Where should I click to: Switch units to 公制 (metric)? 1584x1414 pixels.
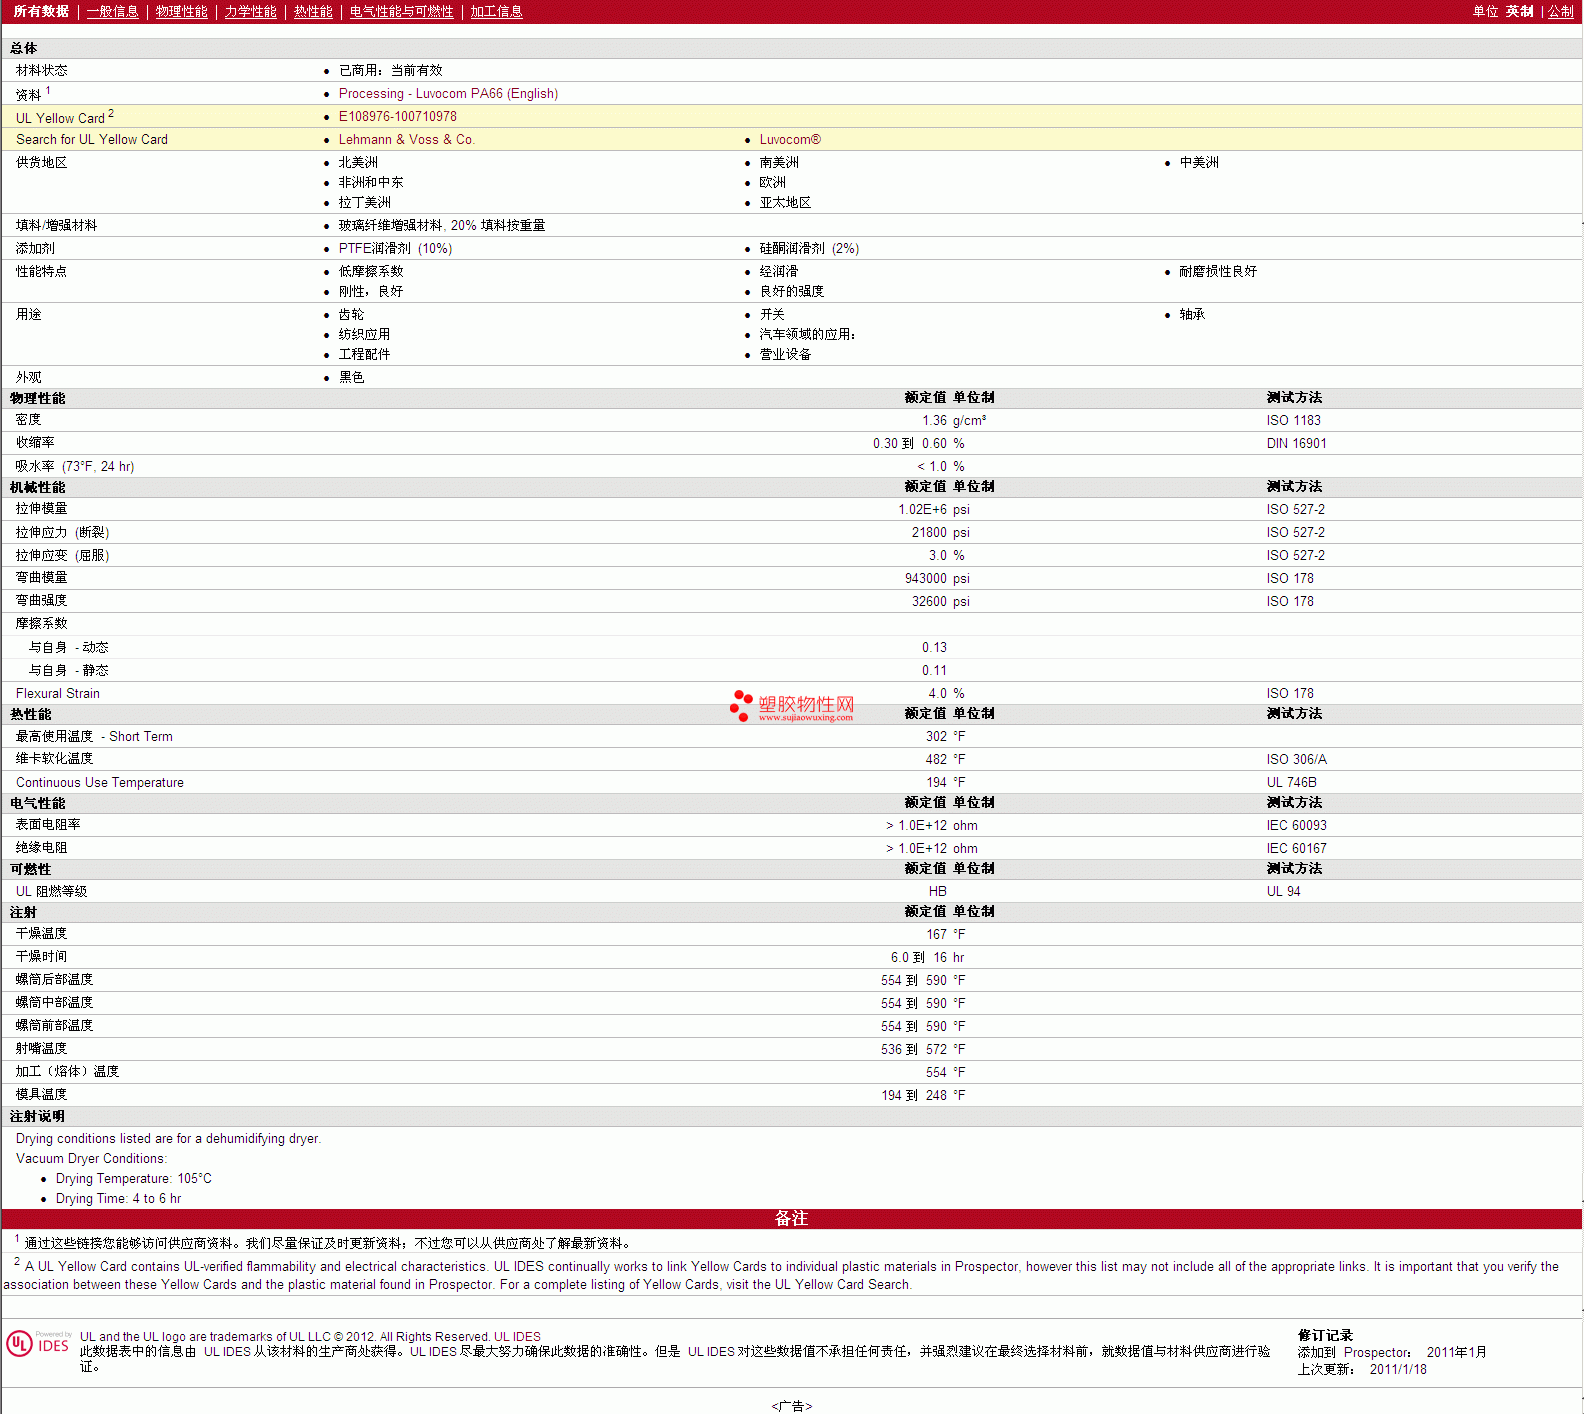pos(1560,12)
